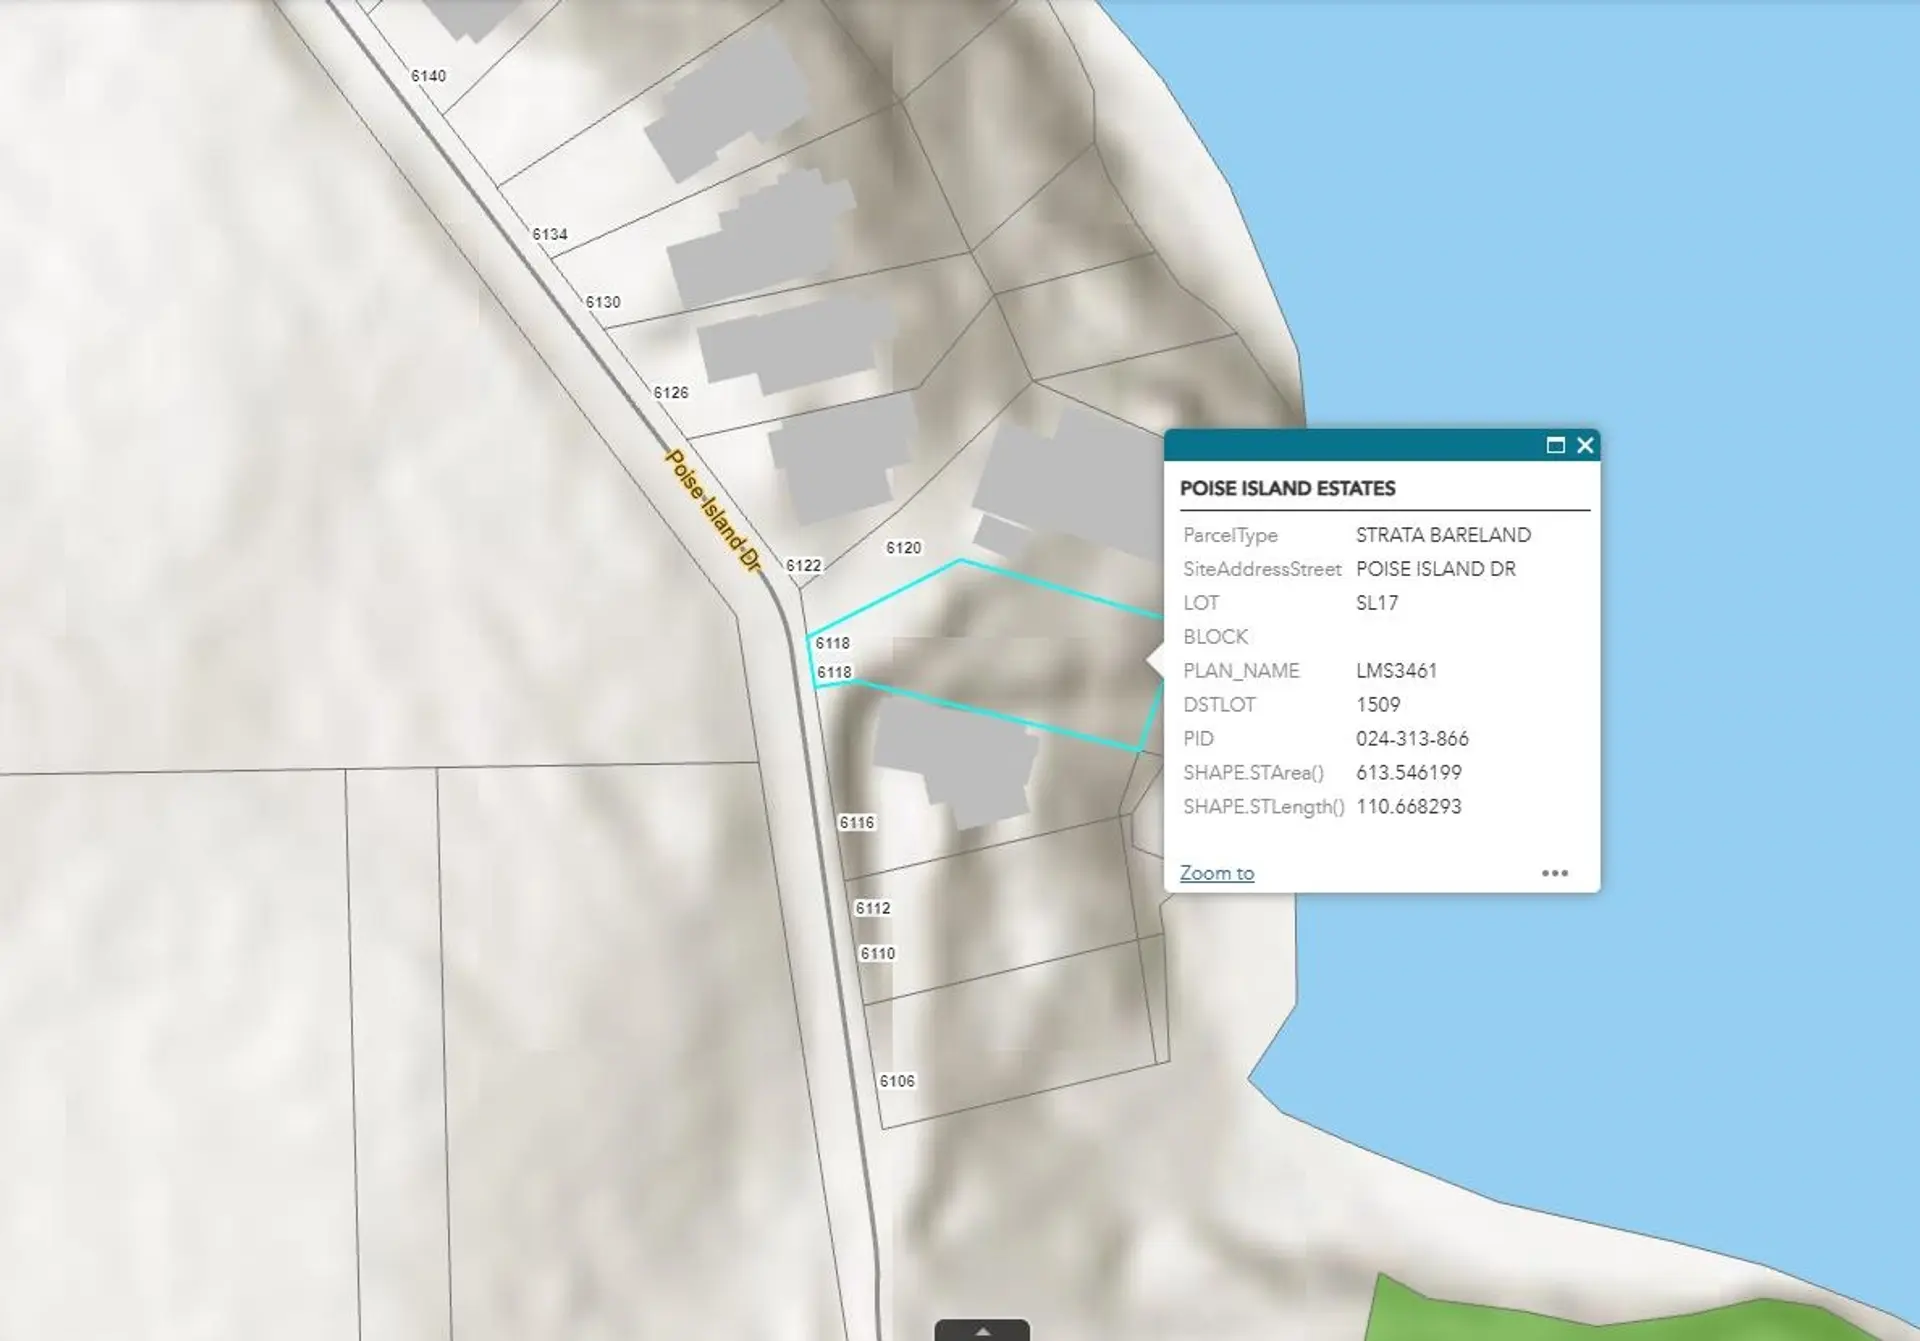Click parcel labeled 6106
The height and width of the screenshot is (1341, 1920).
896,1080
